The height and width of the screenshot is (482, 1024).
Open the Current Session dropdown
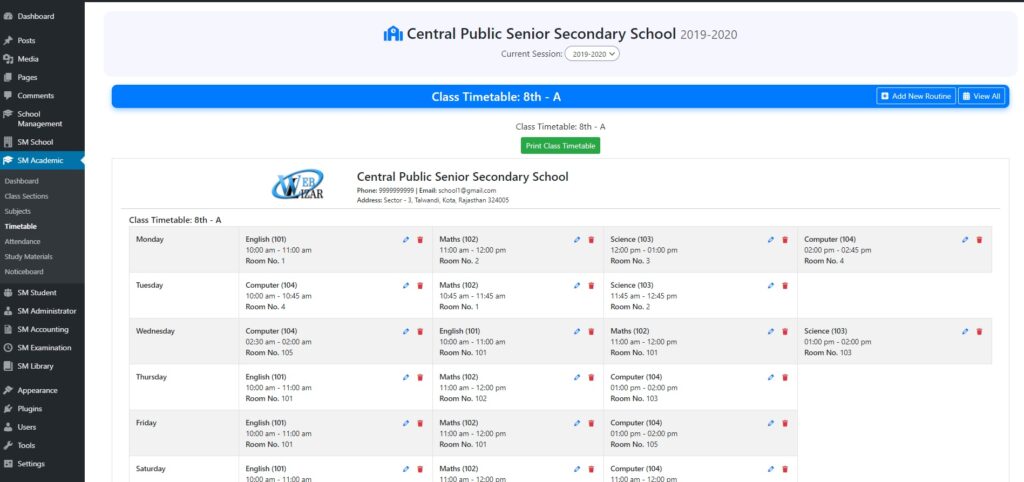click(592, 53)
